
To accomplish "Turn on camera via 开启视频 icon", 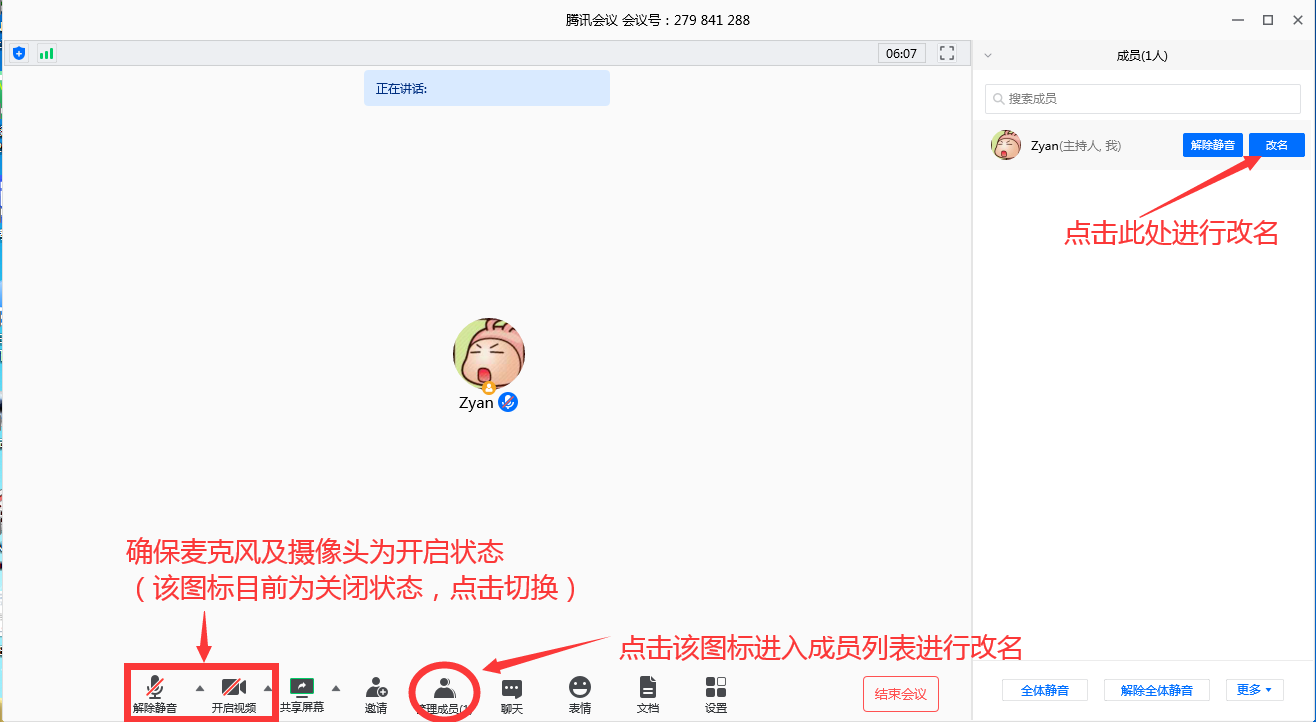I will coord(235,693).
